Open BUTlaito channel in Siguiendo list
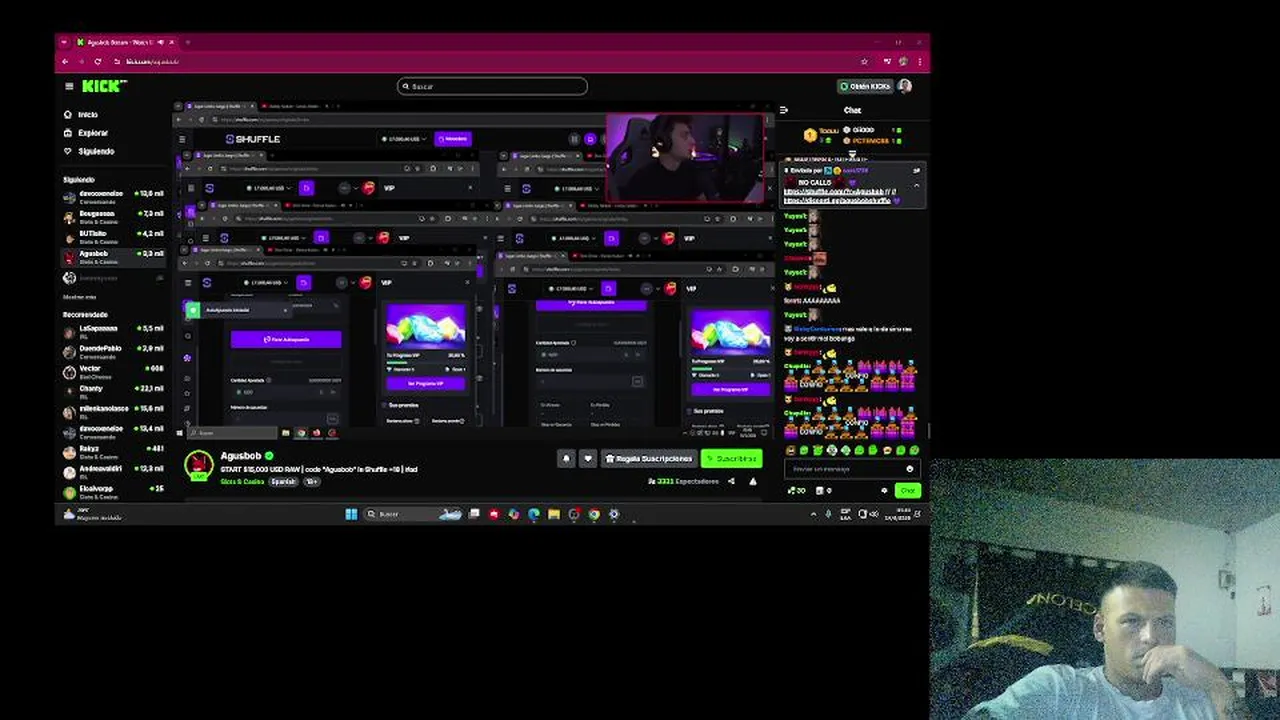This screenshot has width=1280, height=720. pos(113,236)
